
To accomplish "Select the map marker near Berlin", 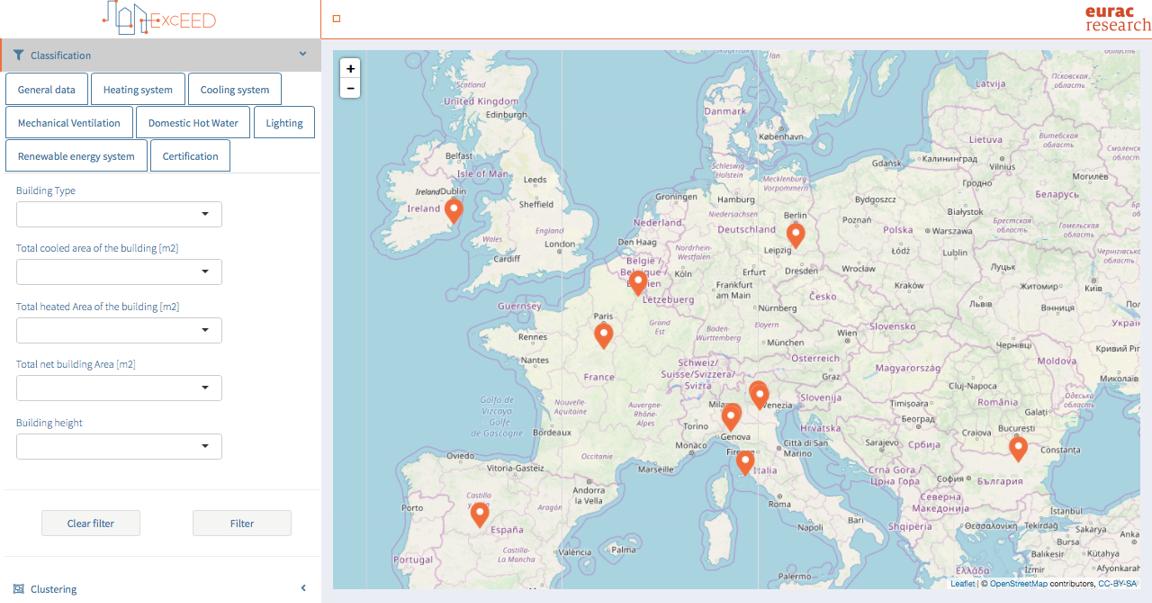I will [x=795, y=233].
